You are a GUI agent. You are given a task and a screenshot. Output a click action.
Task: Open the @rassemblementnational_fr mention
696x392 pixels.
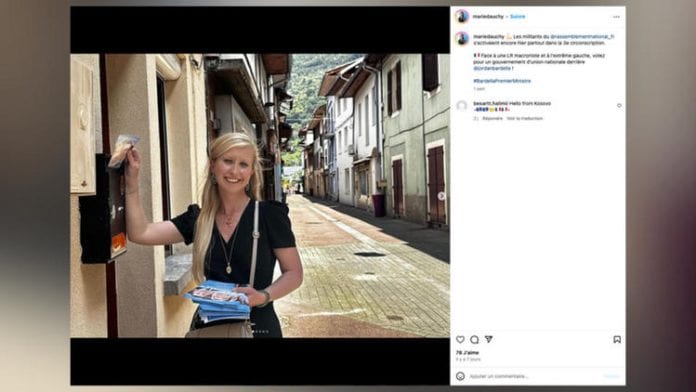582,37
